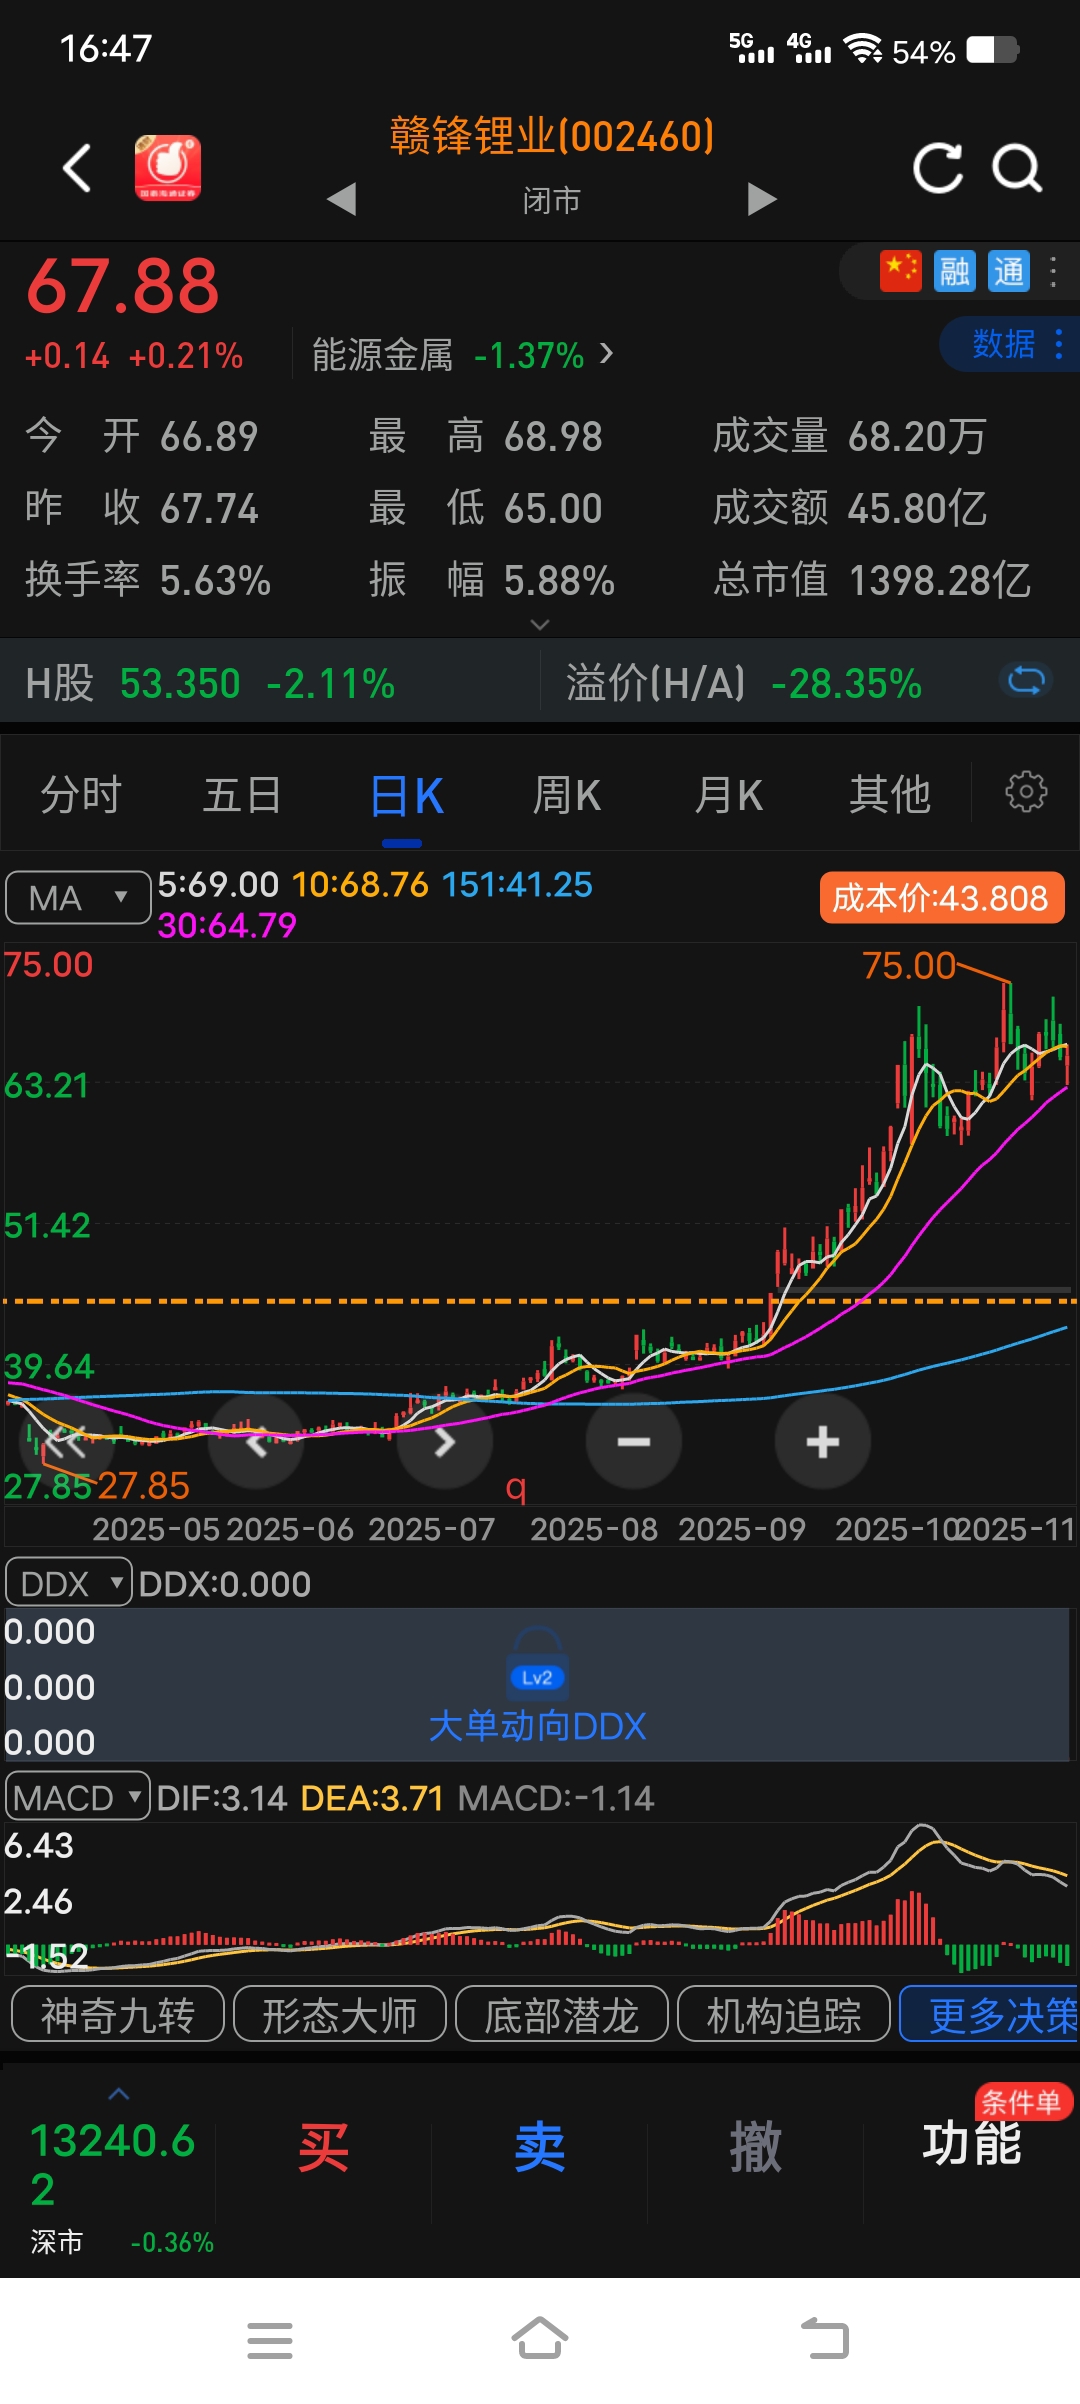
Task: Refresh the quote with the reload icon
Action: (x=938, y=168)
